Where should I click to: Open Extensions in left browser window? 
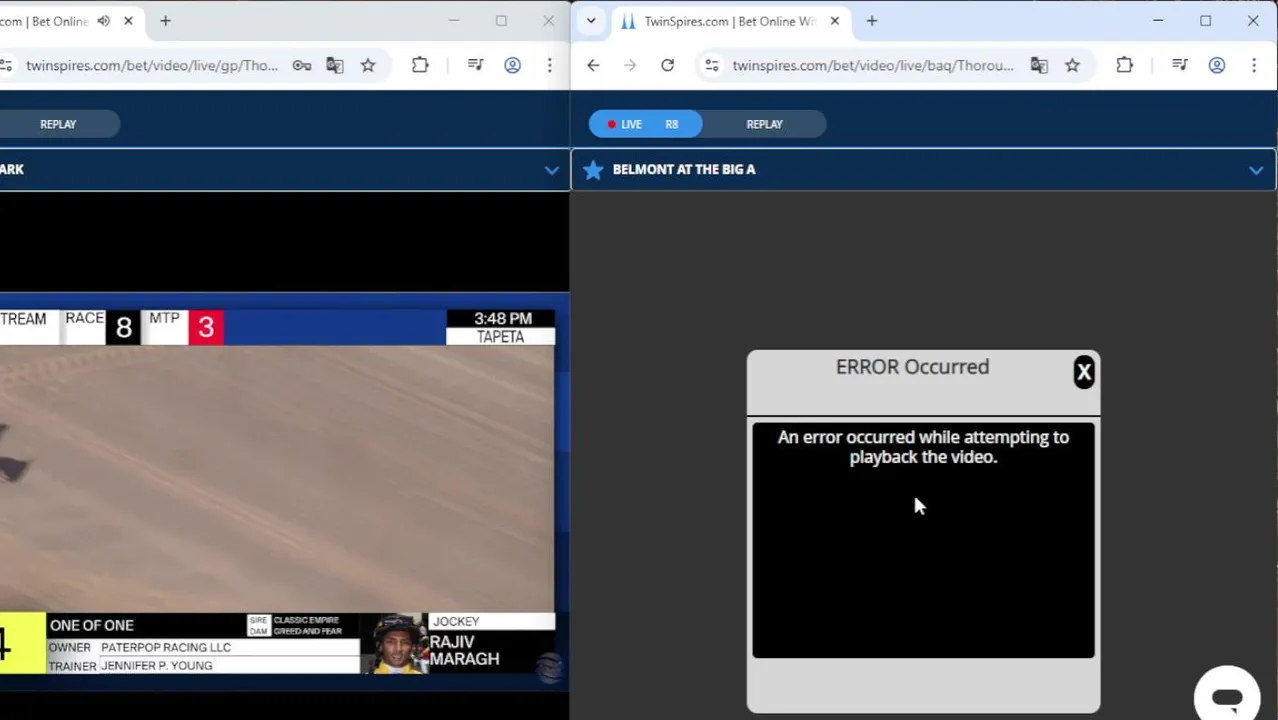(420, 65)
